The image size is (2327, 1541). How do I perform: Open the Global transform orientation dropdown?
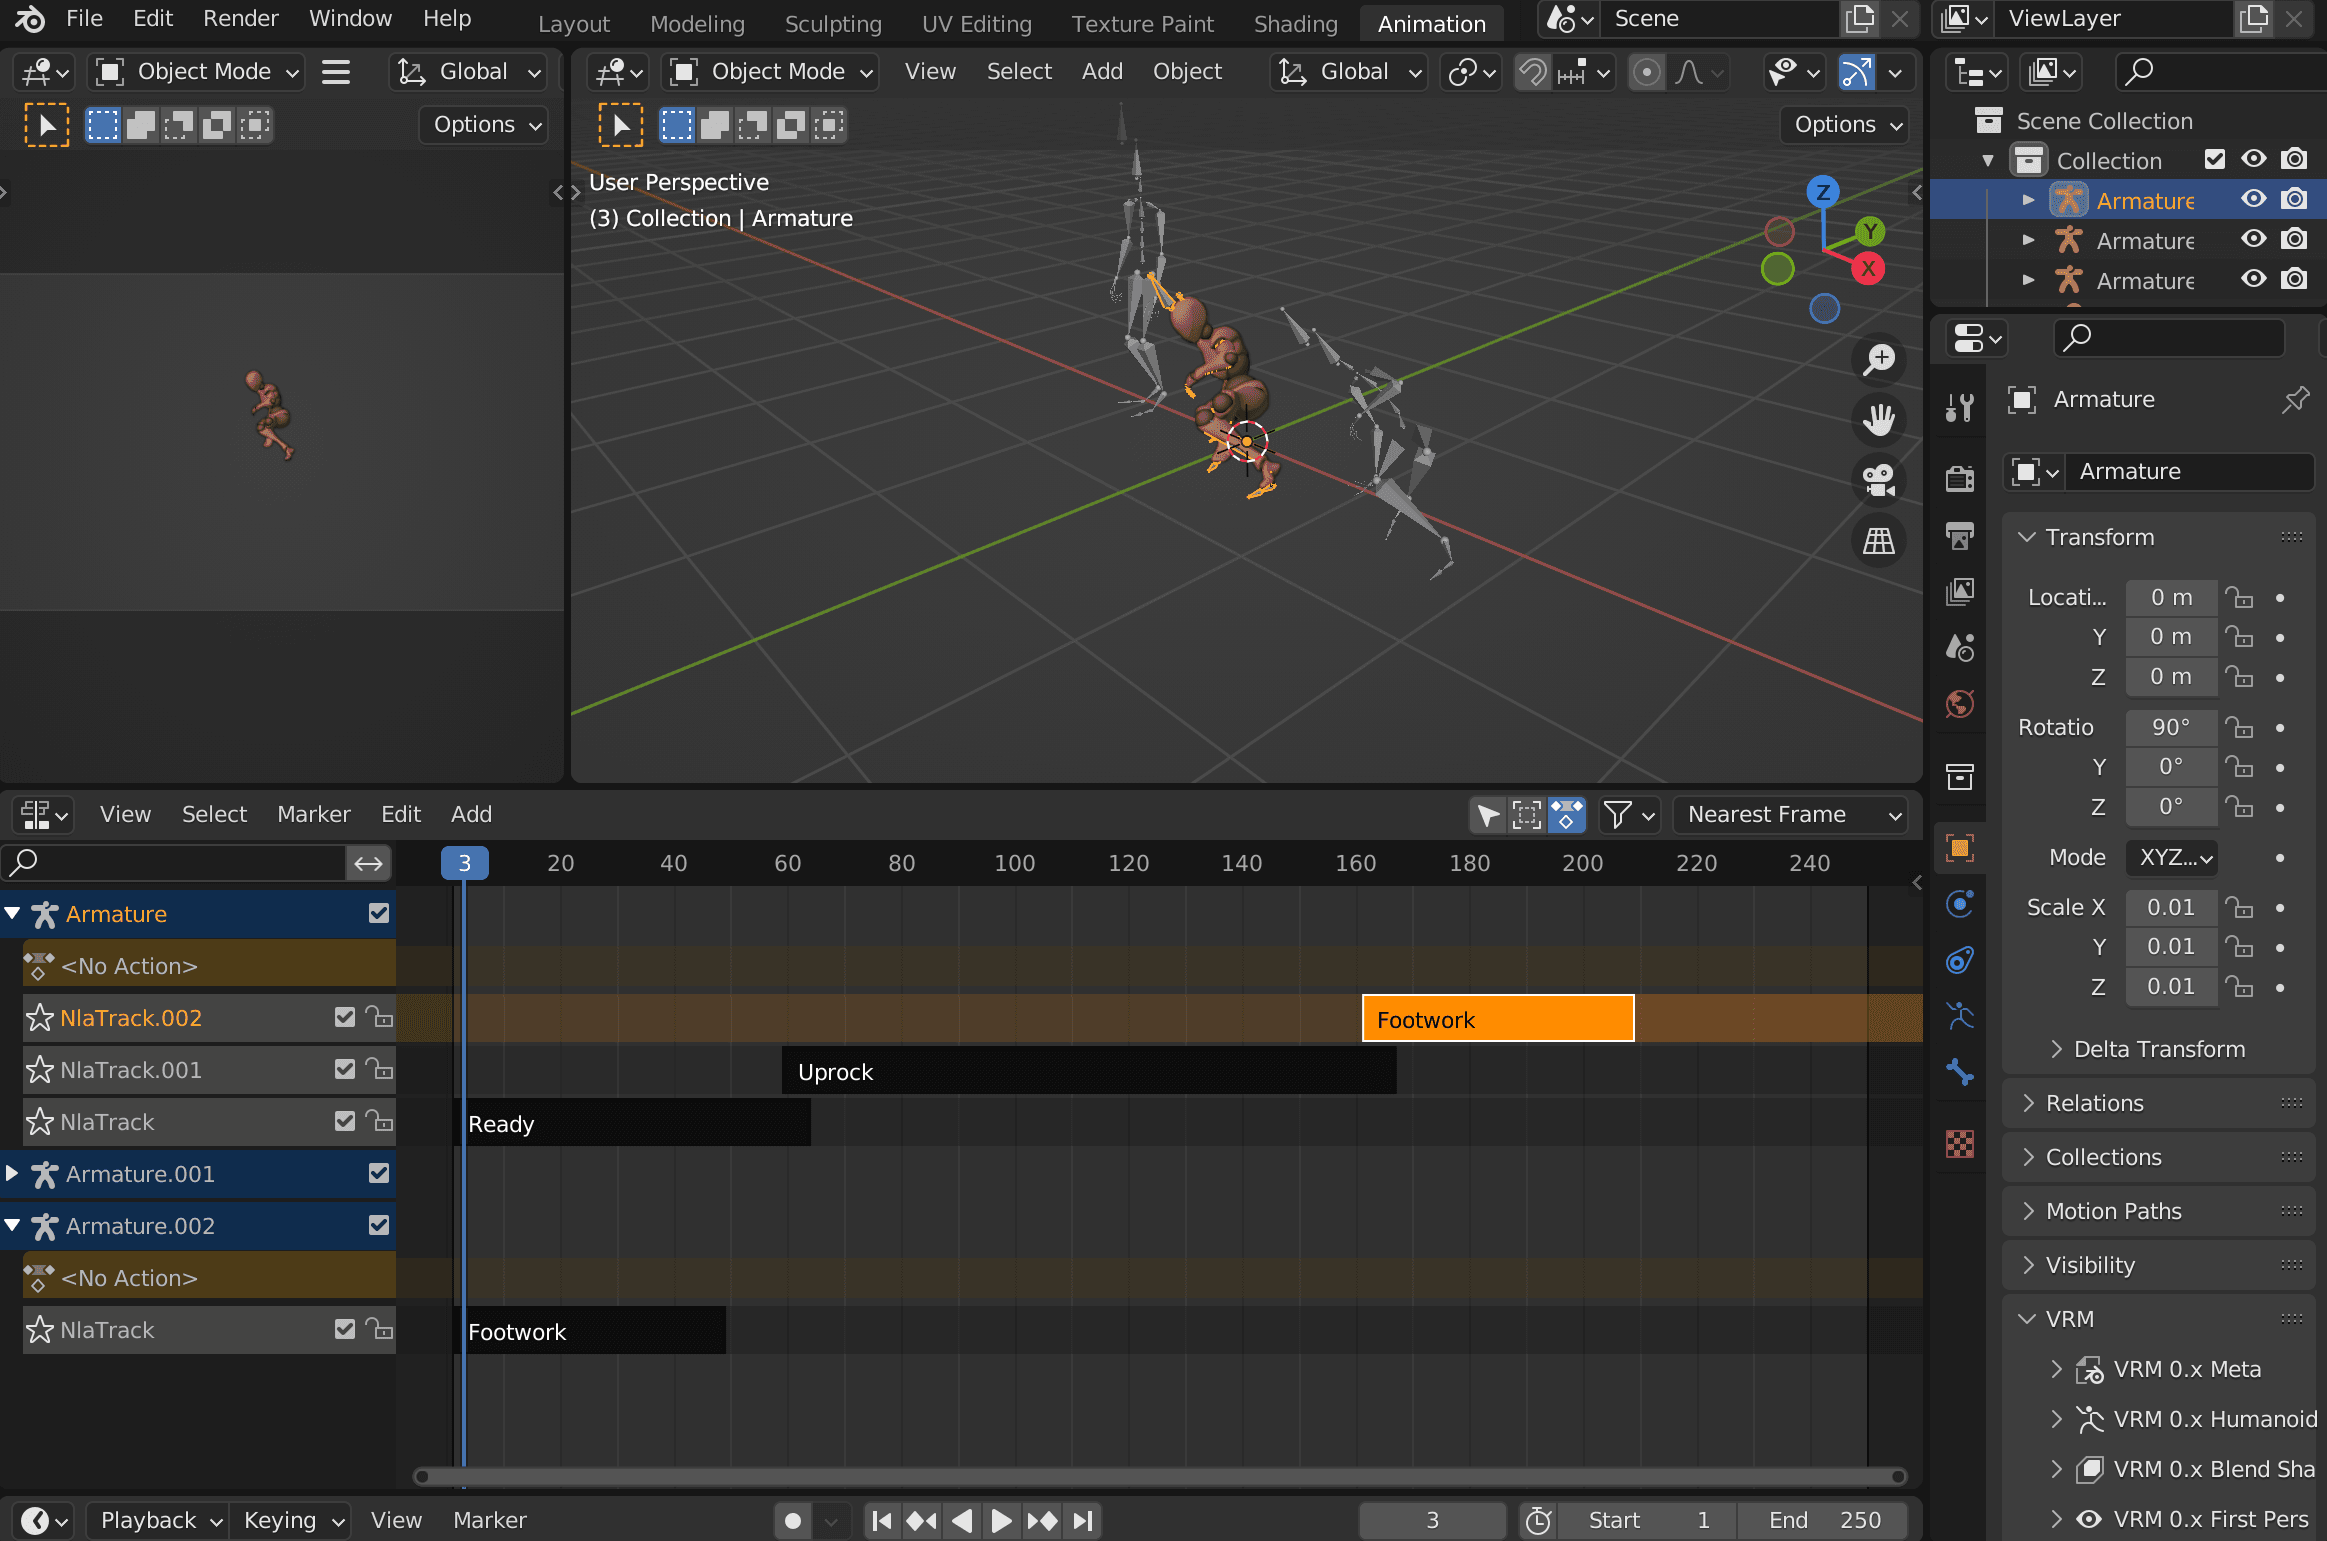point(1348,72)
